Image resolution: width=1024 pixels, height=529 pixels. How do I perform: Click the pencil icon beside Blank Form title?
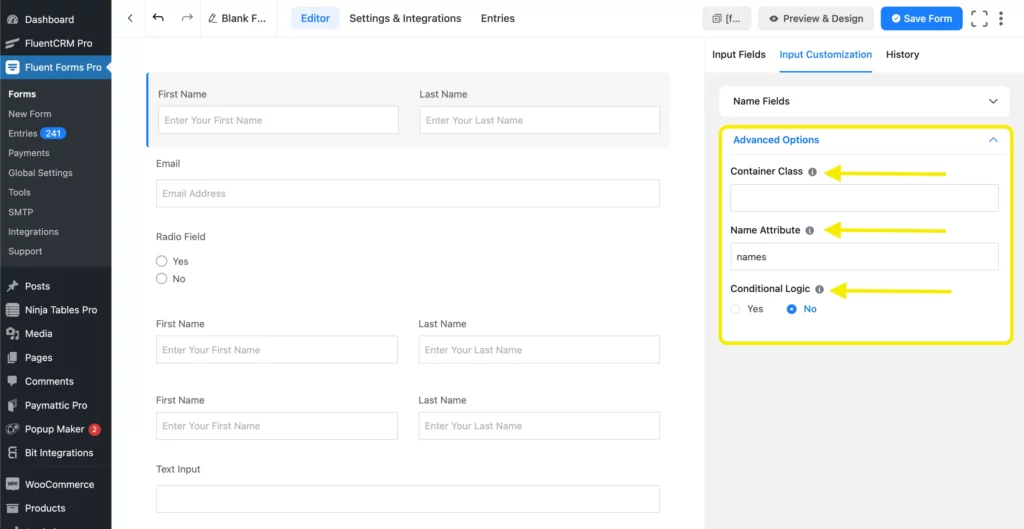pos(212,18)
